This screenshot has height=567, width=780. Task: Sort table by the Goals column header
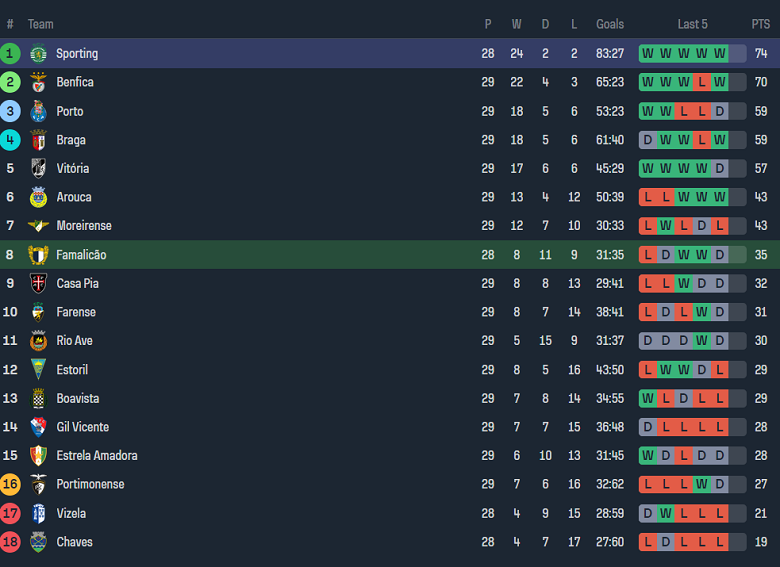coord(609,24)
